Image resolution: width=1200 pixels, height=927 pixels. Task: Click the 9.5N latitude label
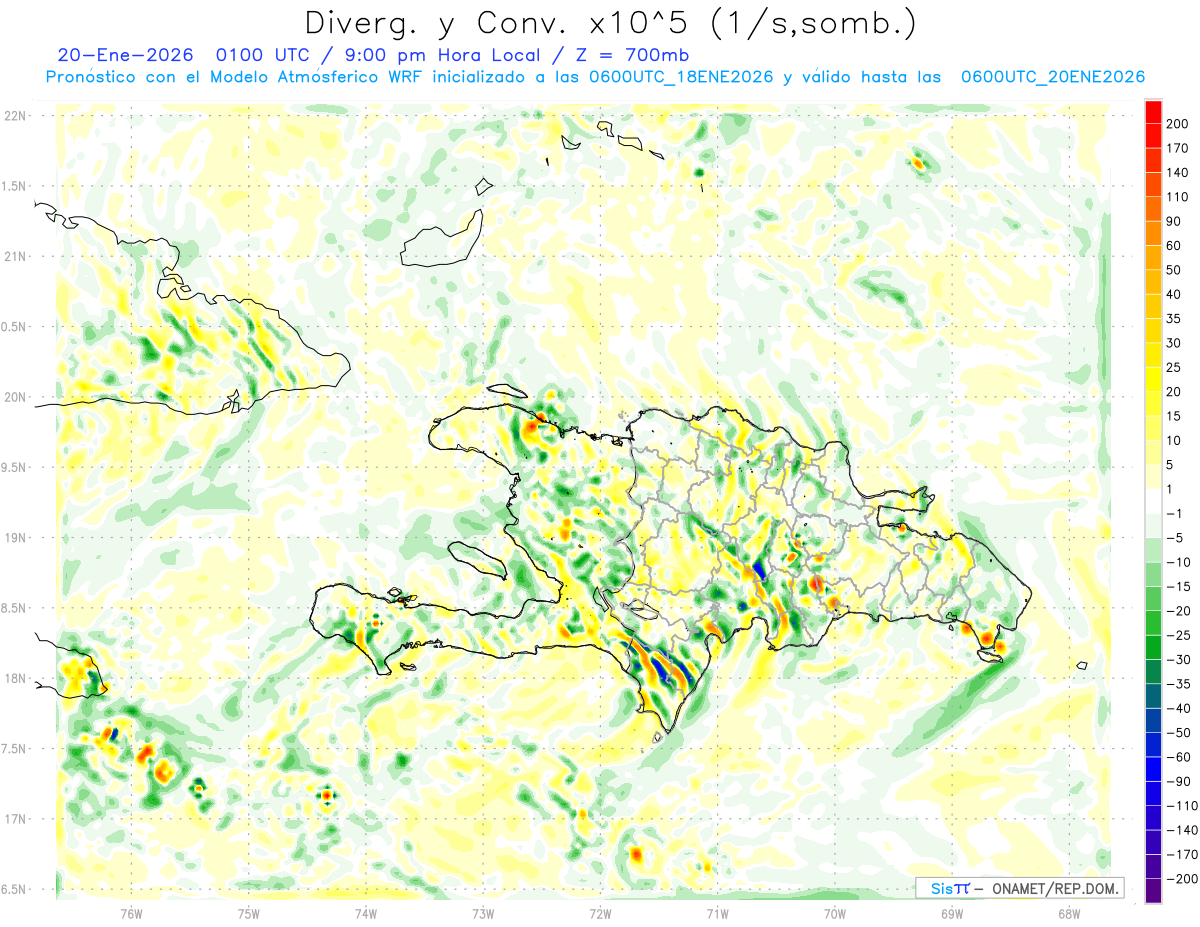pyautogui.click(x=15, y=468)
